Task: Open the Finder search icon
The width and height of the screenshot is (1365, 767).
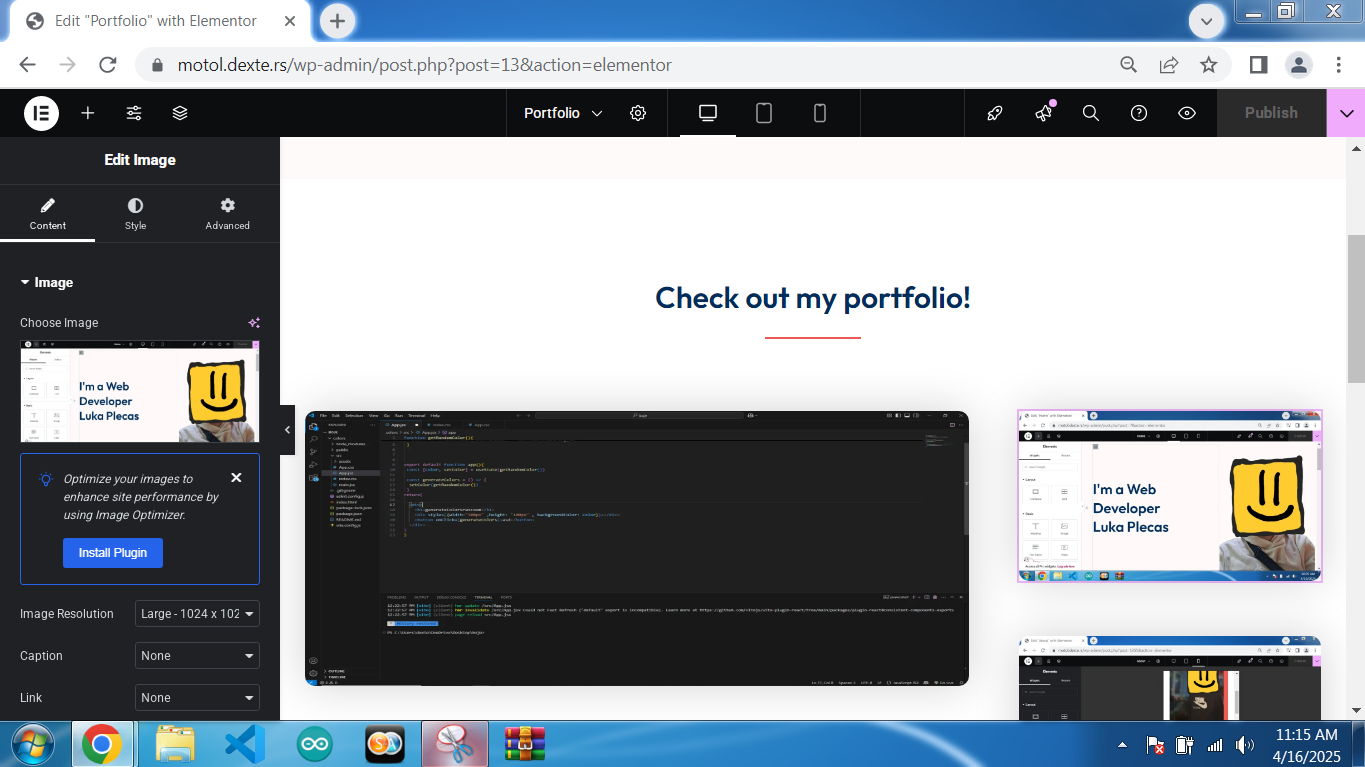Action: coord(1091,113)
